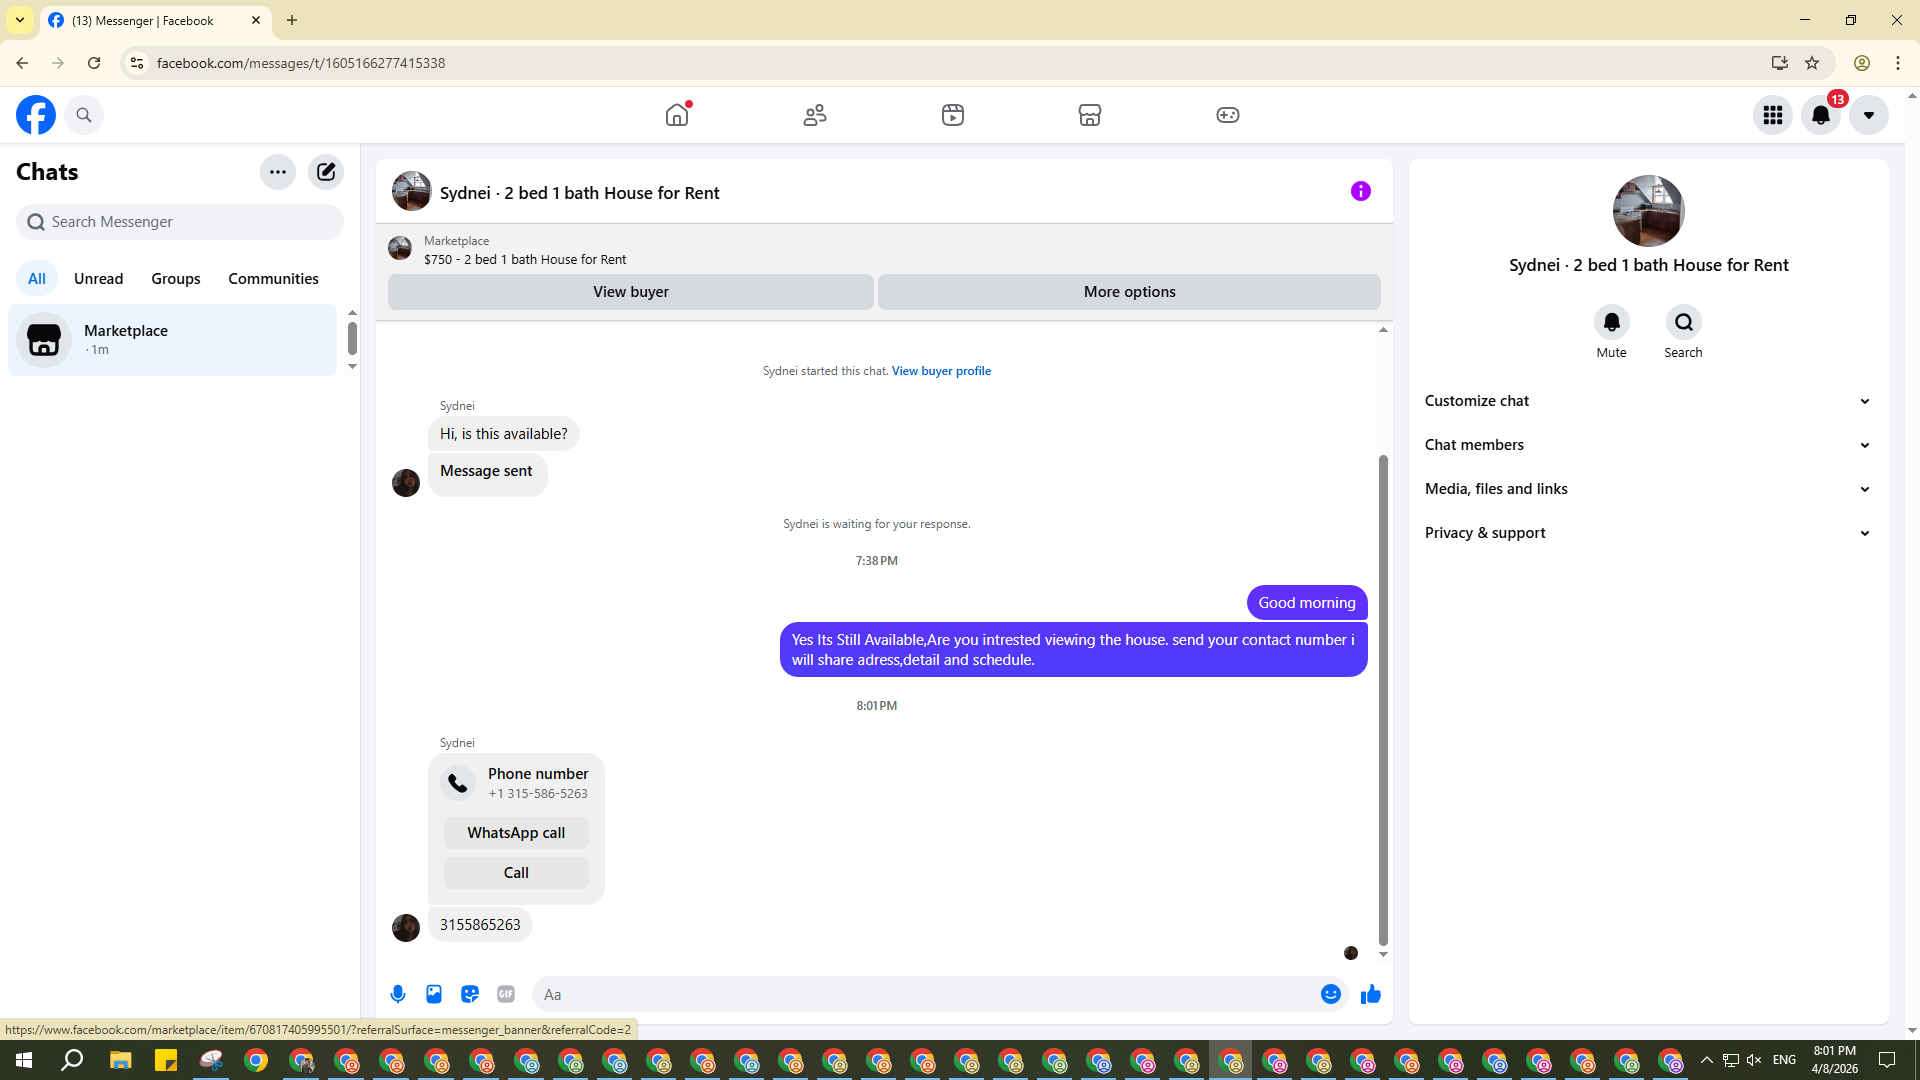Click the conversation vertical scrollbar
Image resolution: width=1920 pixels, height=1080 pixels.
[1383, 700]
